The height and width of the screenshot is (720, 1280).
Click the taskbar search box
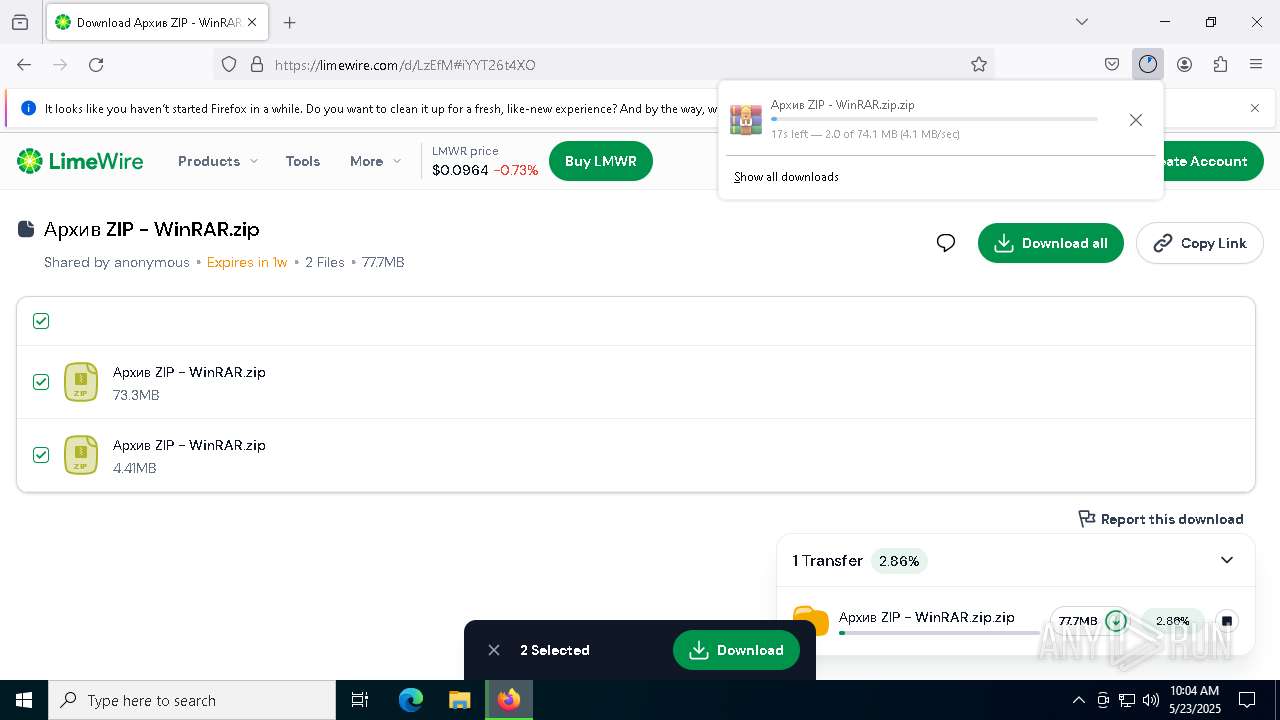pyautogui.click(x=192, y=700)
